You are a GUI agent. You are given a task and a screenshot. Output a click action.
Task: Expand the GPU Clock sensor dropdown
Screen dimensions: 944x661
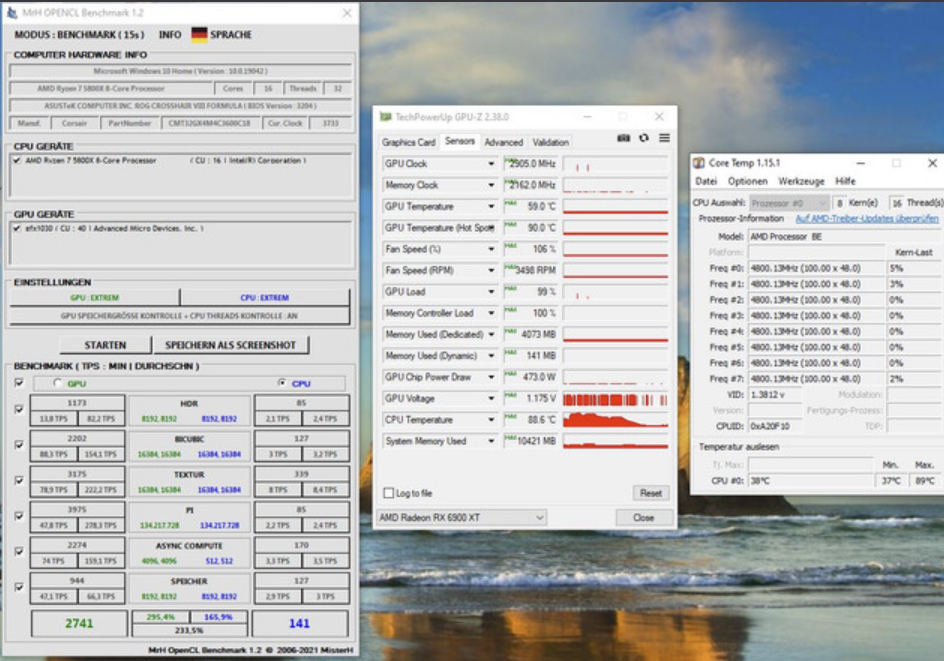click(491, 164)
